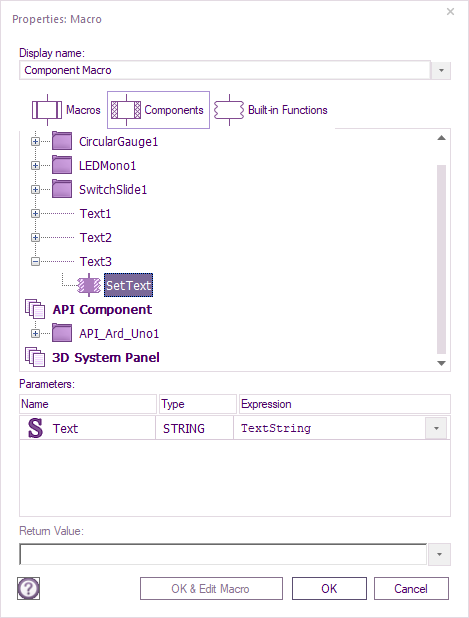Select the CircularGauge1 tree item

118,141
